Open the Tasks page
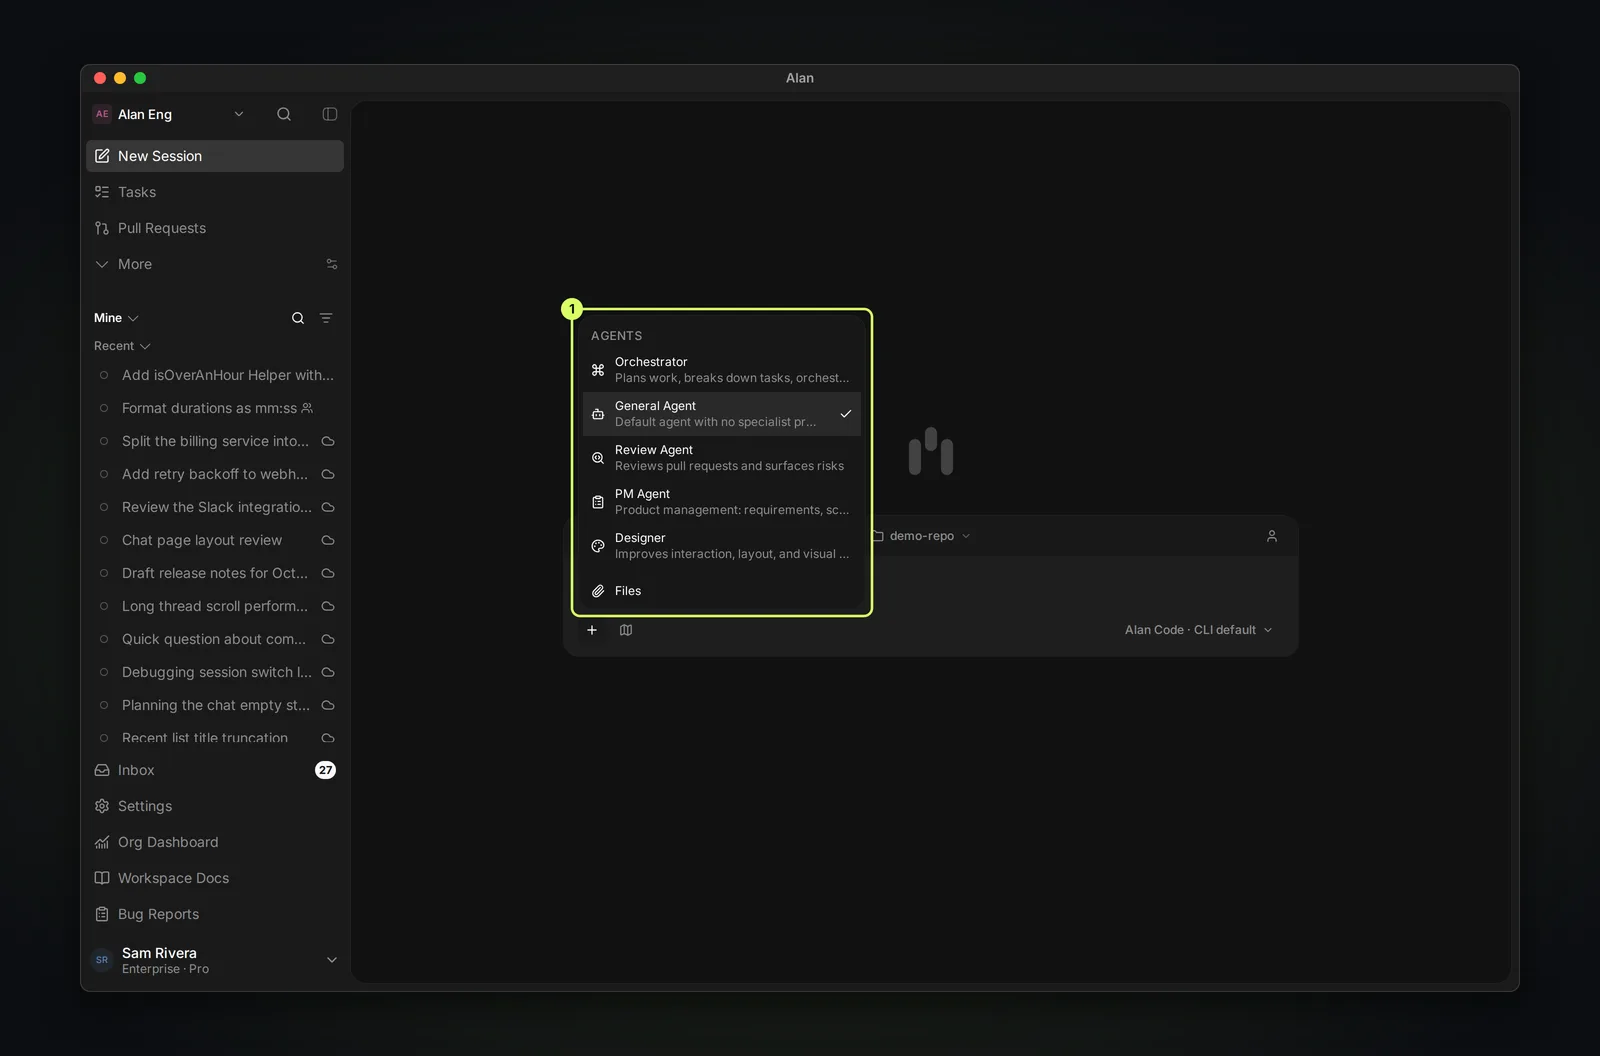Viewport: 1600px width, 1056px height. coord(215,192)
